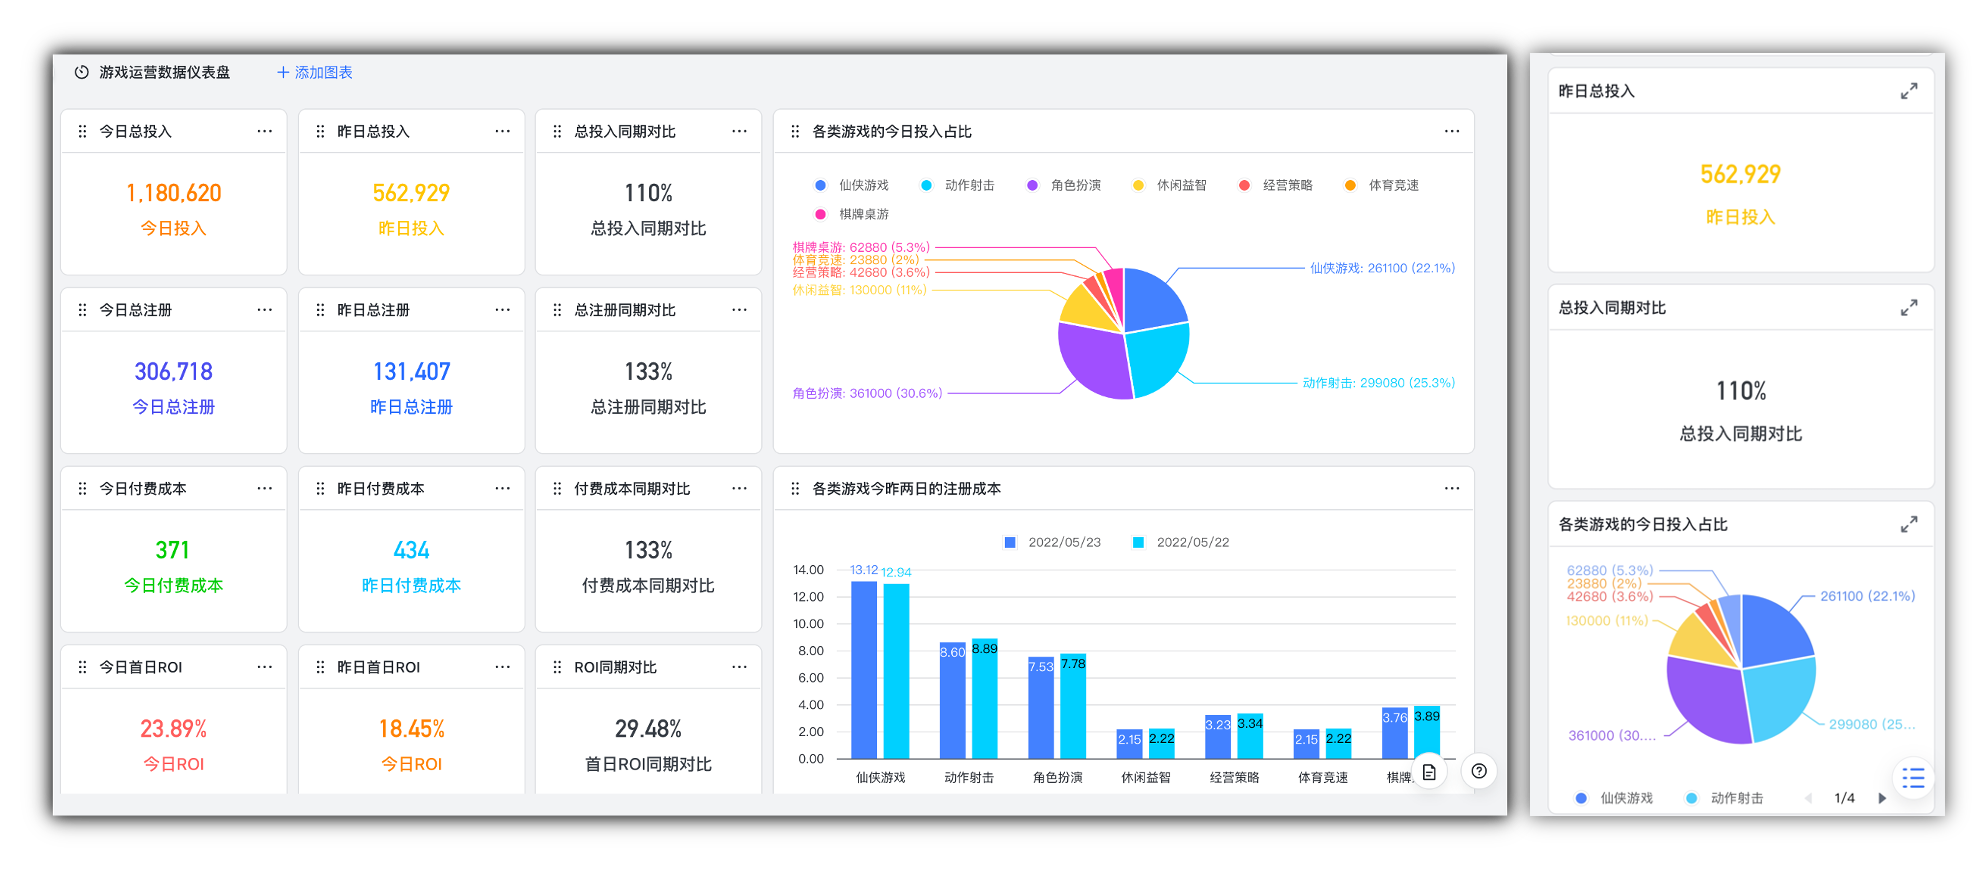The width and height of the screenshot is (1976, 870).
Task: Toggle 休闲益智 legend in the pie chart
Action: (x=1170, y=185)
